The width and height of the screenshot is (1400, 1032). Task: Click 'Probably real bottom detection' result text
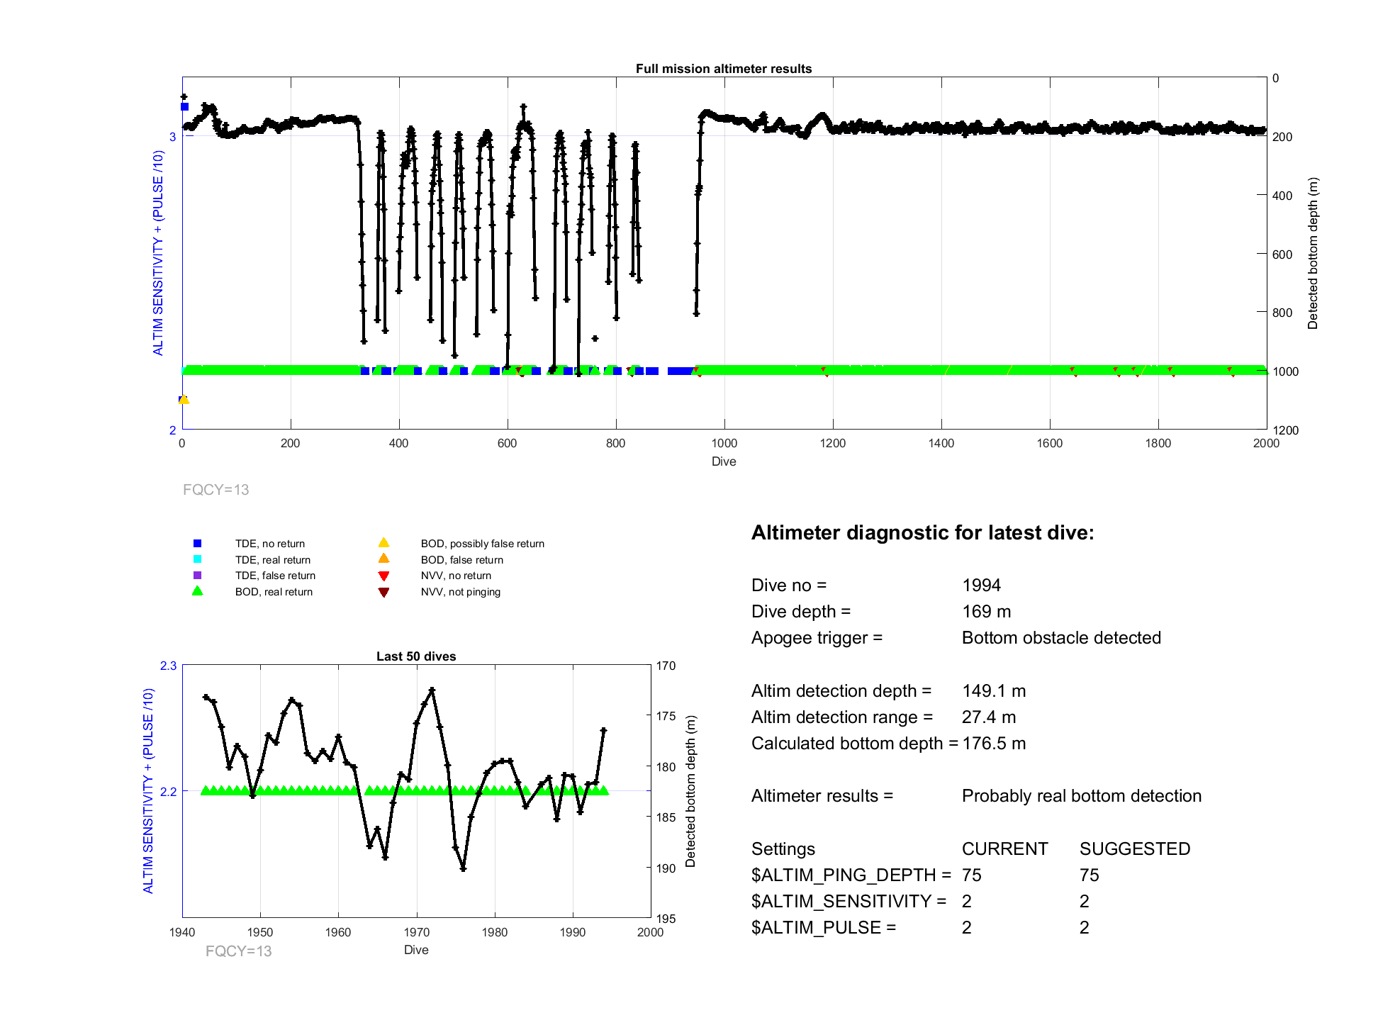1081,796
